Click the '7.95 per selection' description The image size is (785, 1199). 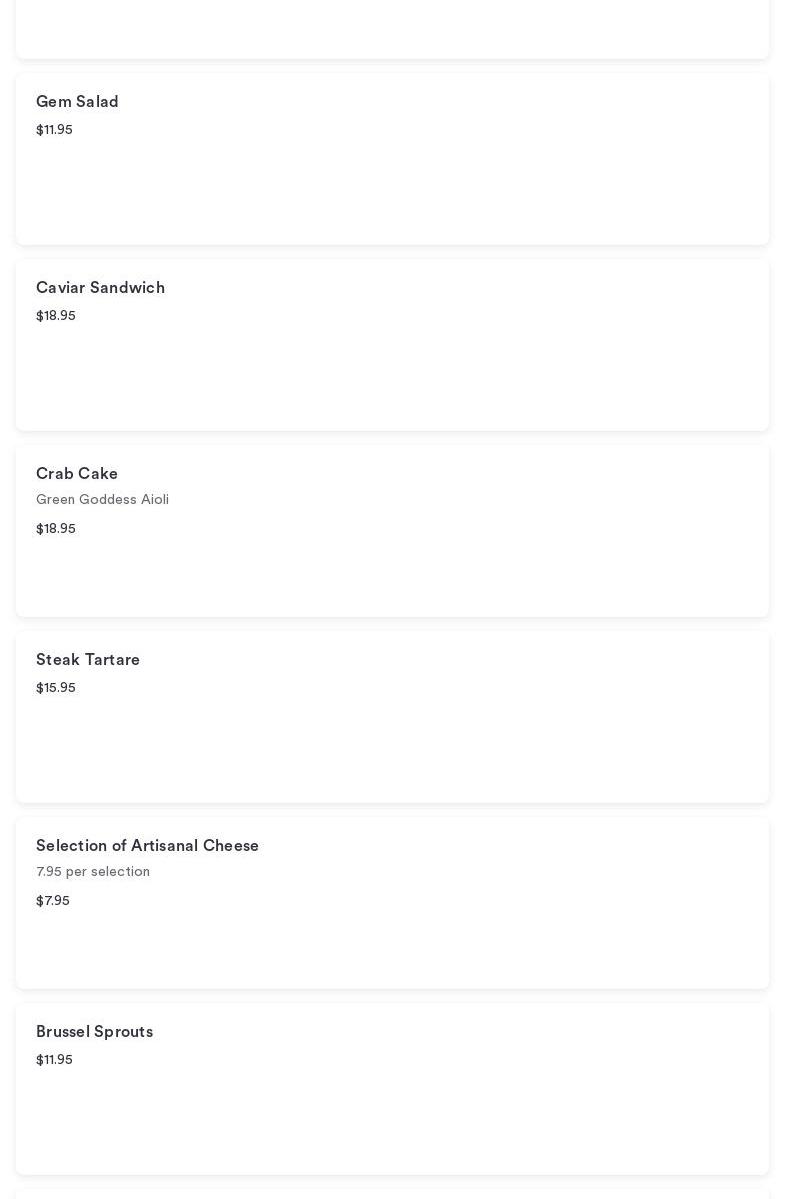tap(93, 872)
